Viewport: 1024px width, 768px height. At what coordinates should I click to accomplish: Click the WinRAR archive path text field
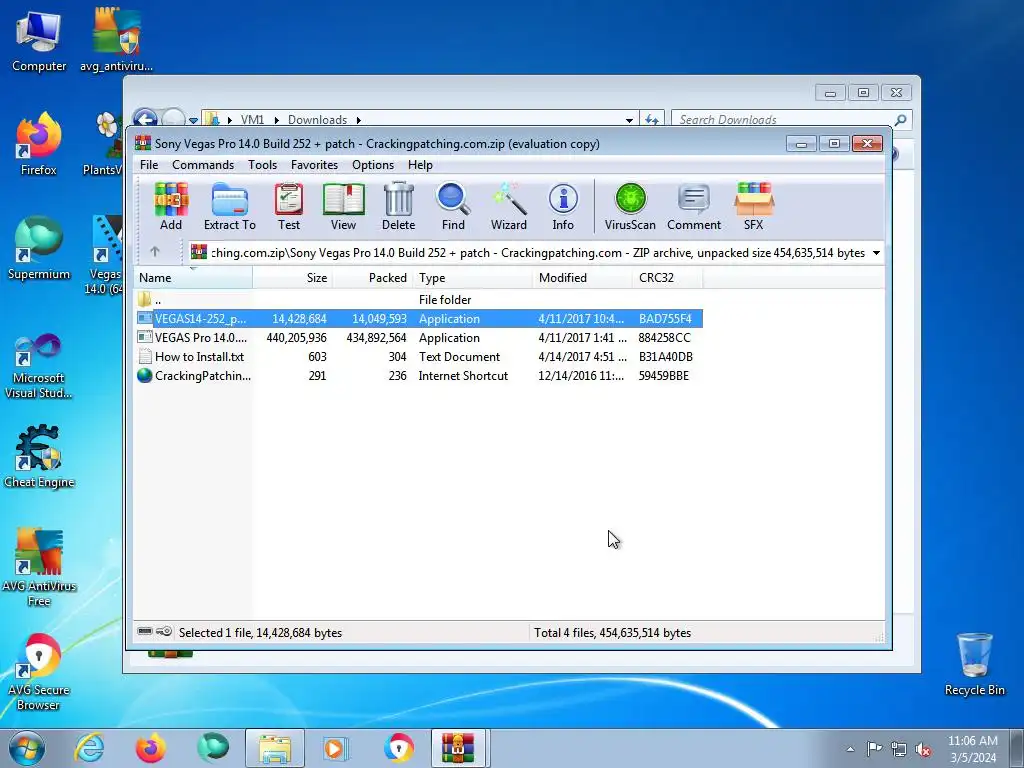529,253
